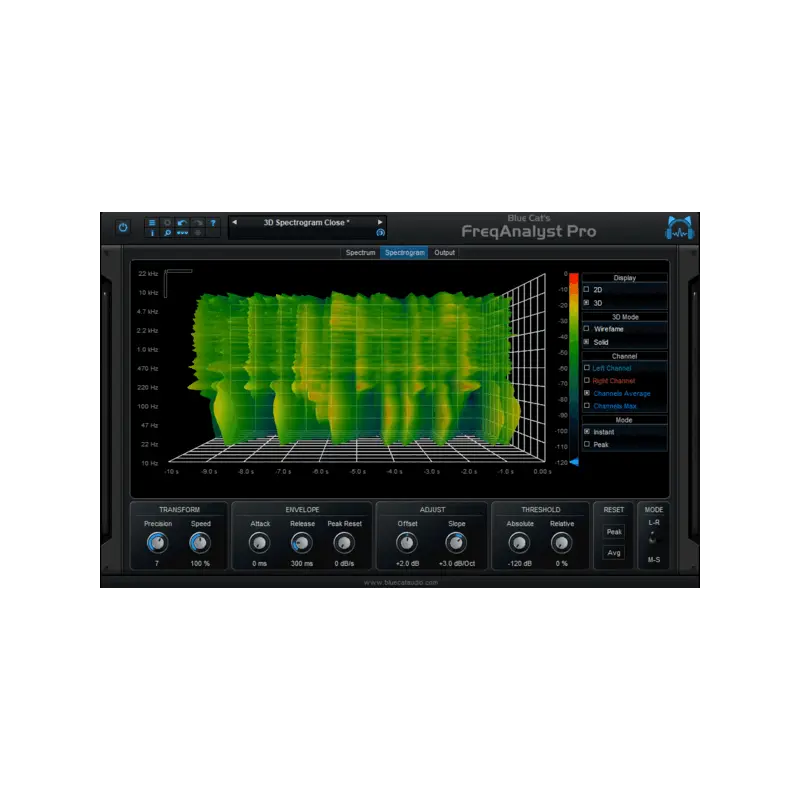This screenshot has height=800, width=800.
Task: Open help with the question mark icon
Action: 213,222
